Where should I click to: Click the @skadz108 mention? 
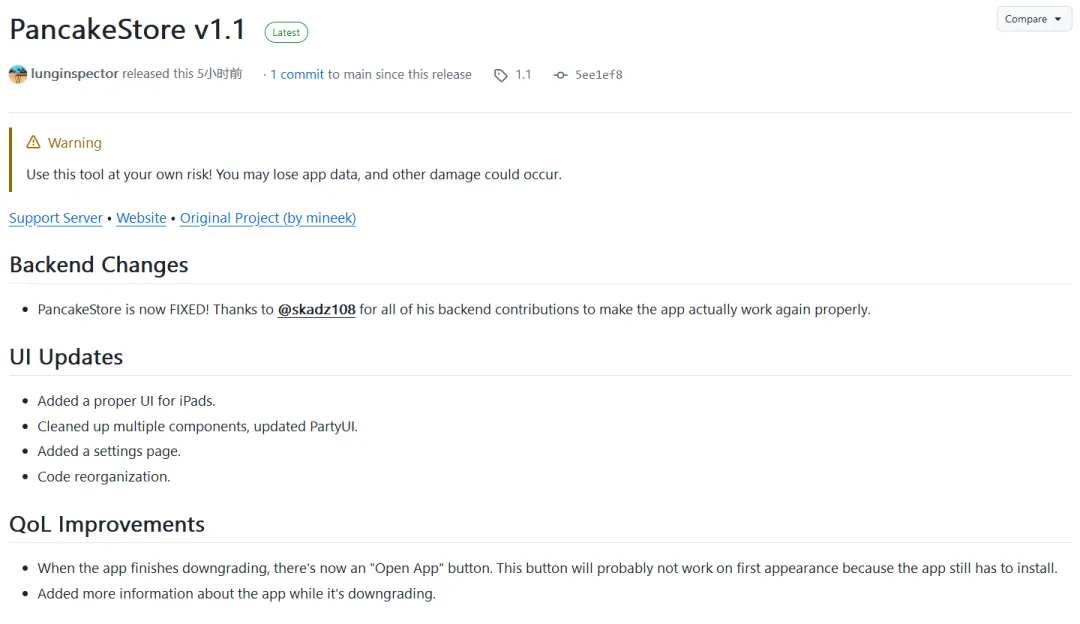click(x=316, y=310)
